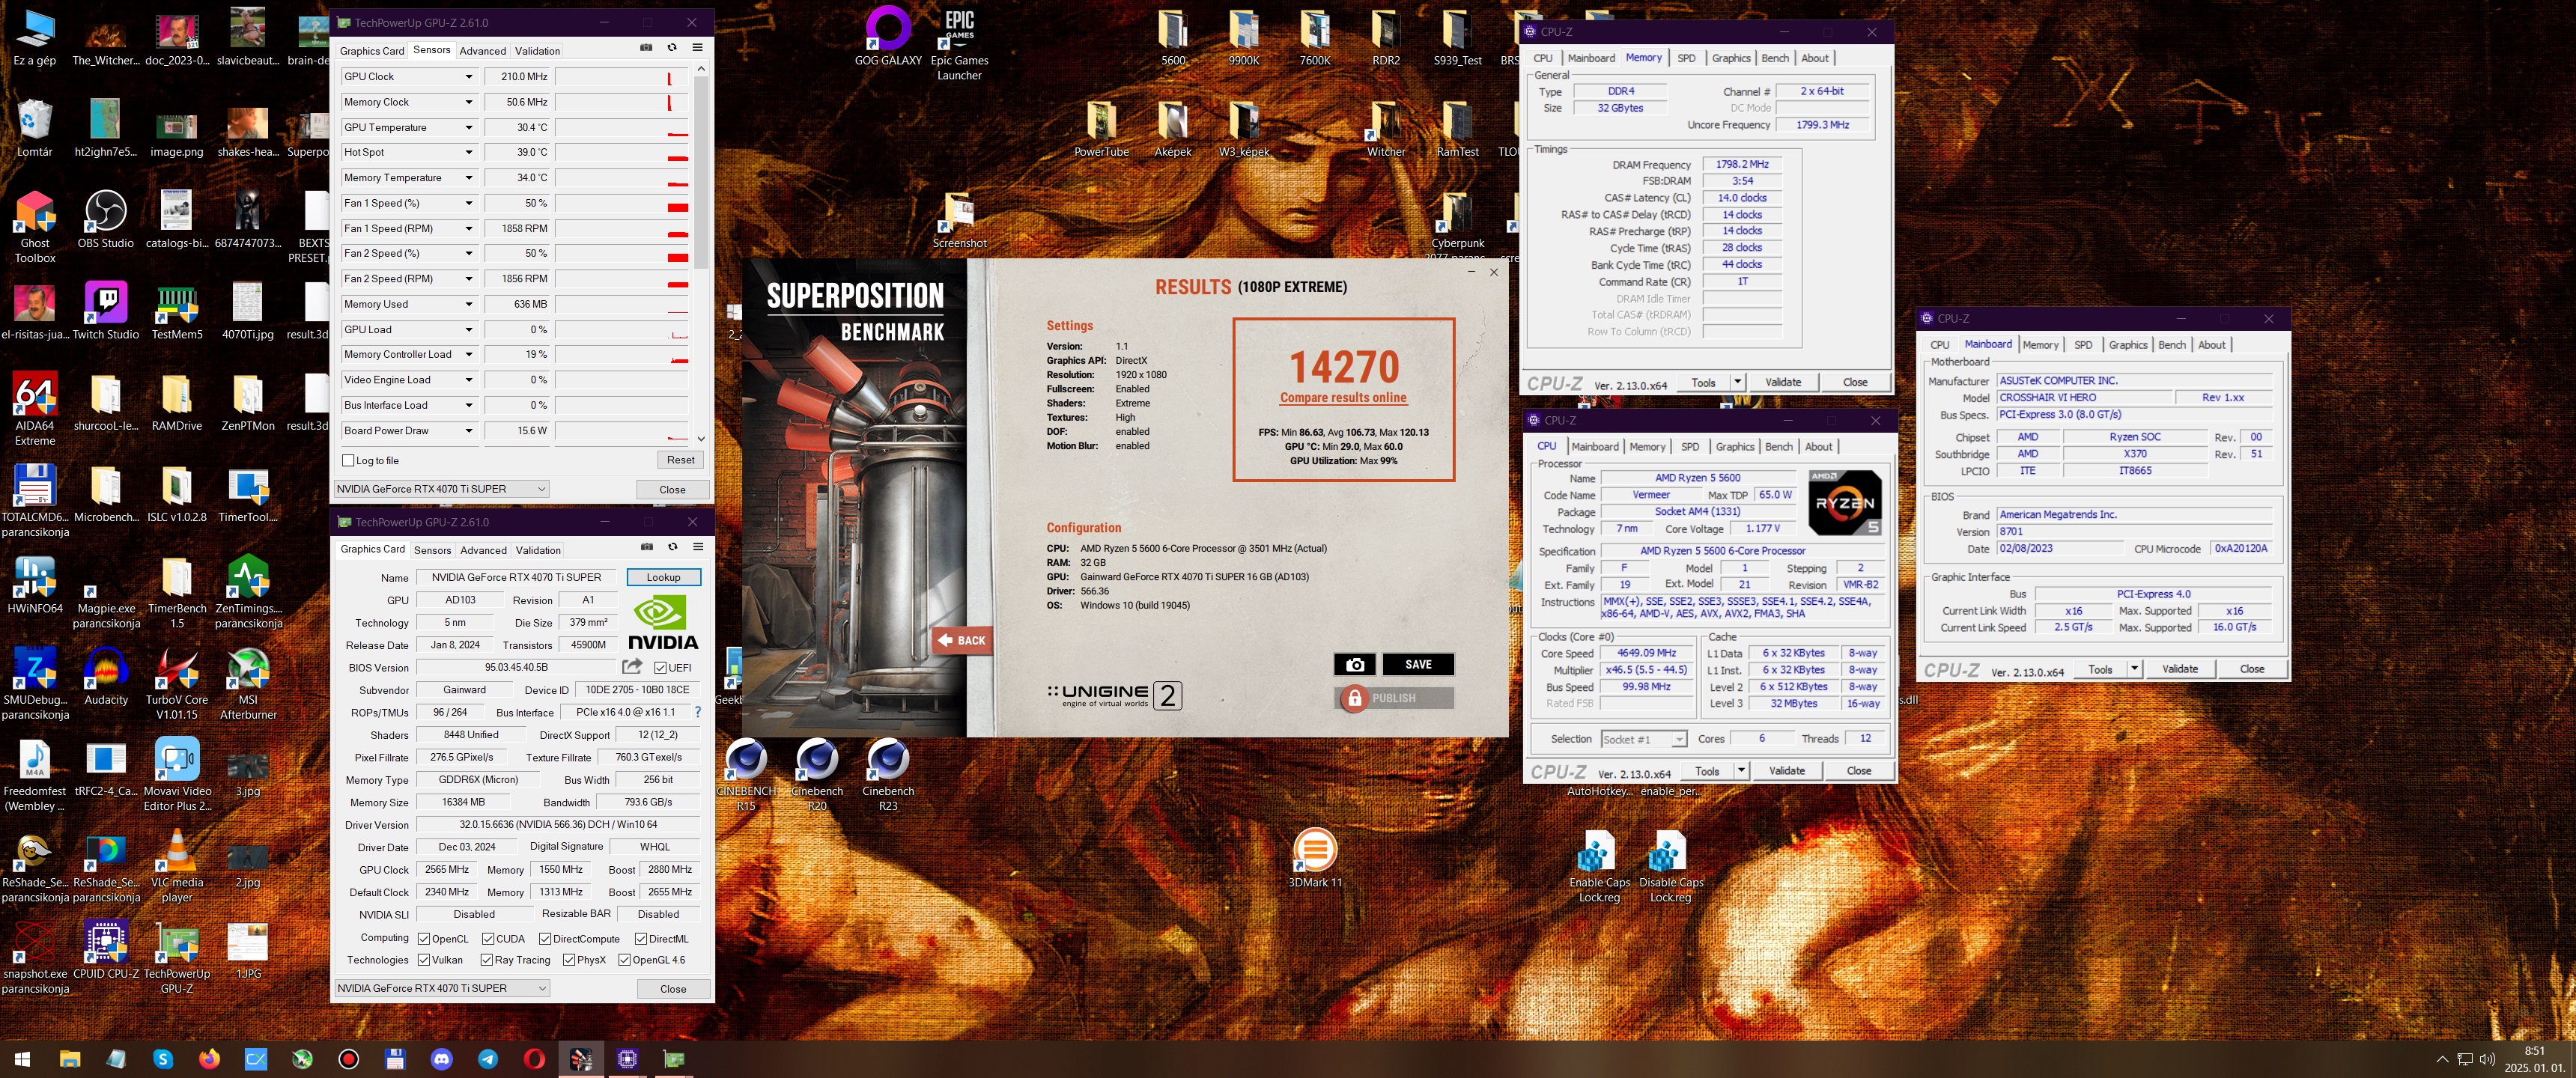Open AIDA64 Extreme desktop icon
The image size is (2576, 1078).
pyautogui.click(x=35, y=409)
